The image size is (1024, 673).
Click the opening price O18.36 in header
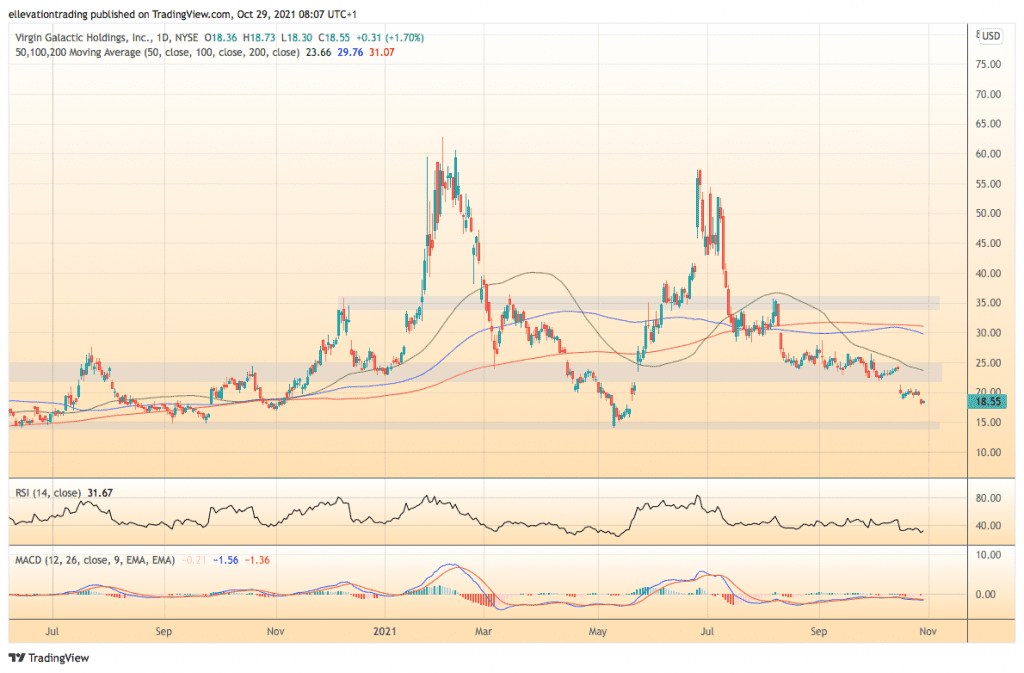[x=221, y=38]
